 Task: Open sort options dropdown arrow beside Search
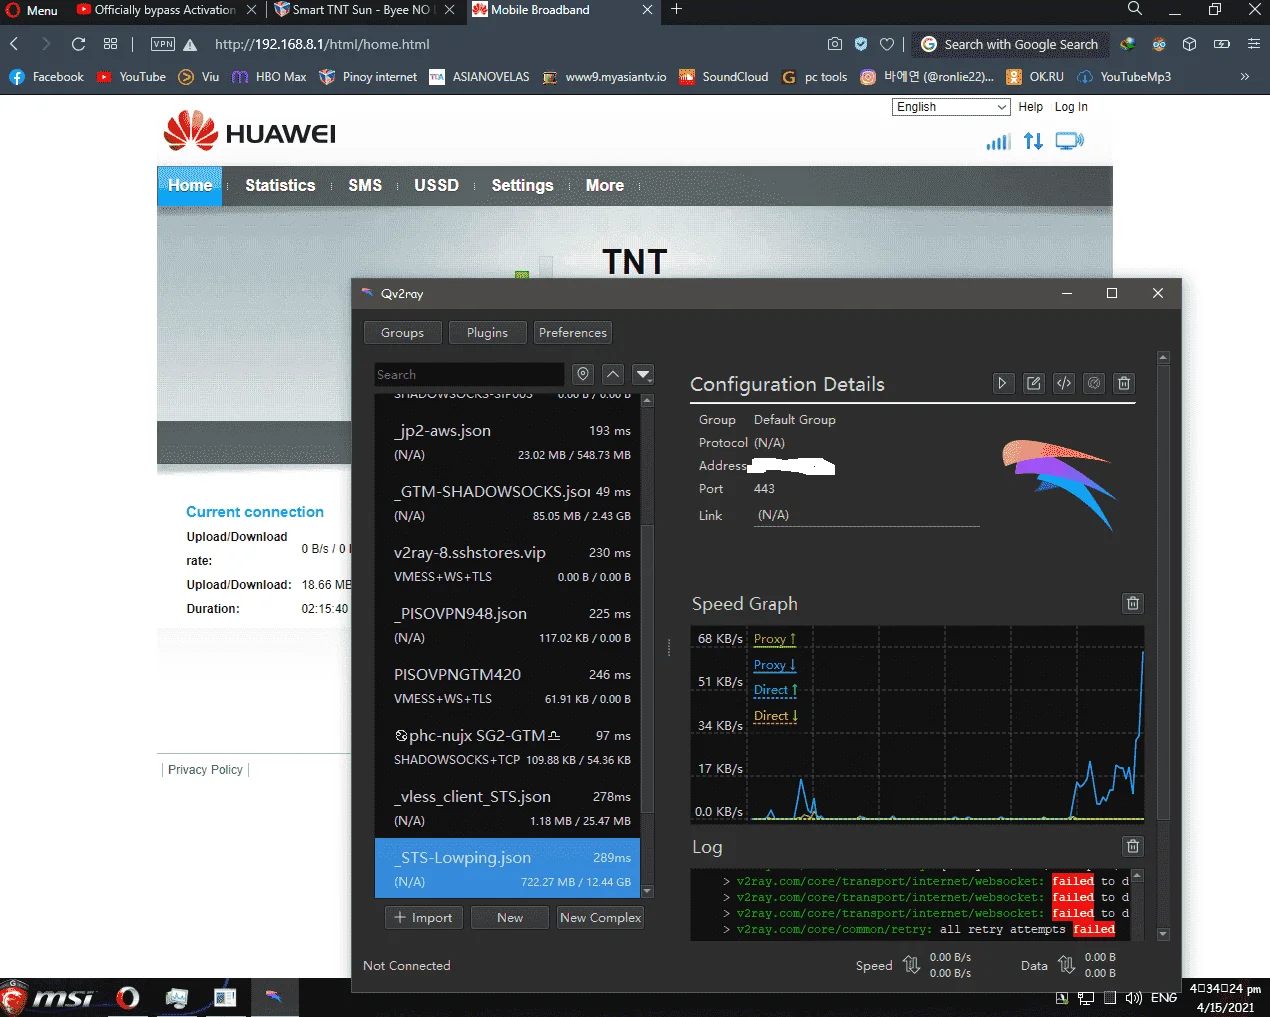(643, 374)
